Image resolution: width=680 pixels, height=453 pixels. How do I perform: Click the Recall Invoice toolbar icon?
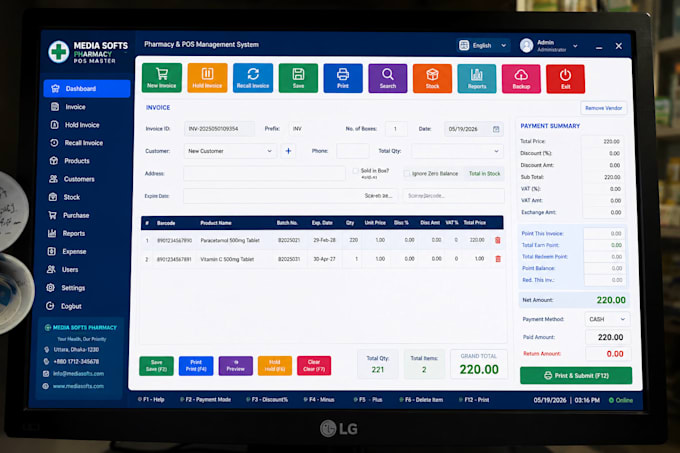pyautogui.click(x=253, y=78)
